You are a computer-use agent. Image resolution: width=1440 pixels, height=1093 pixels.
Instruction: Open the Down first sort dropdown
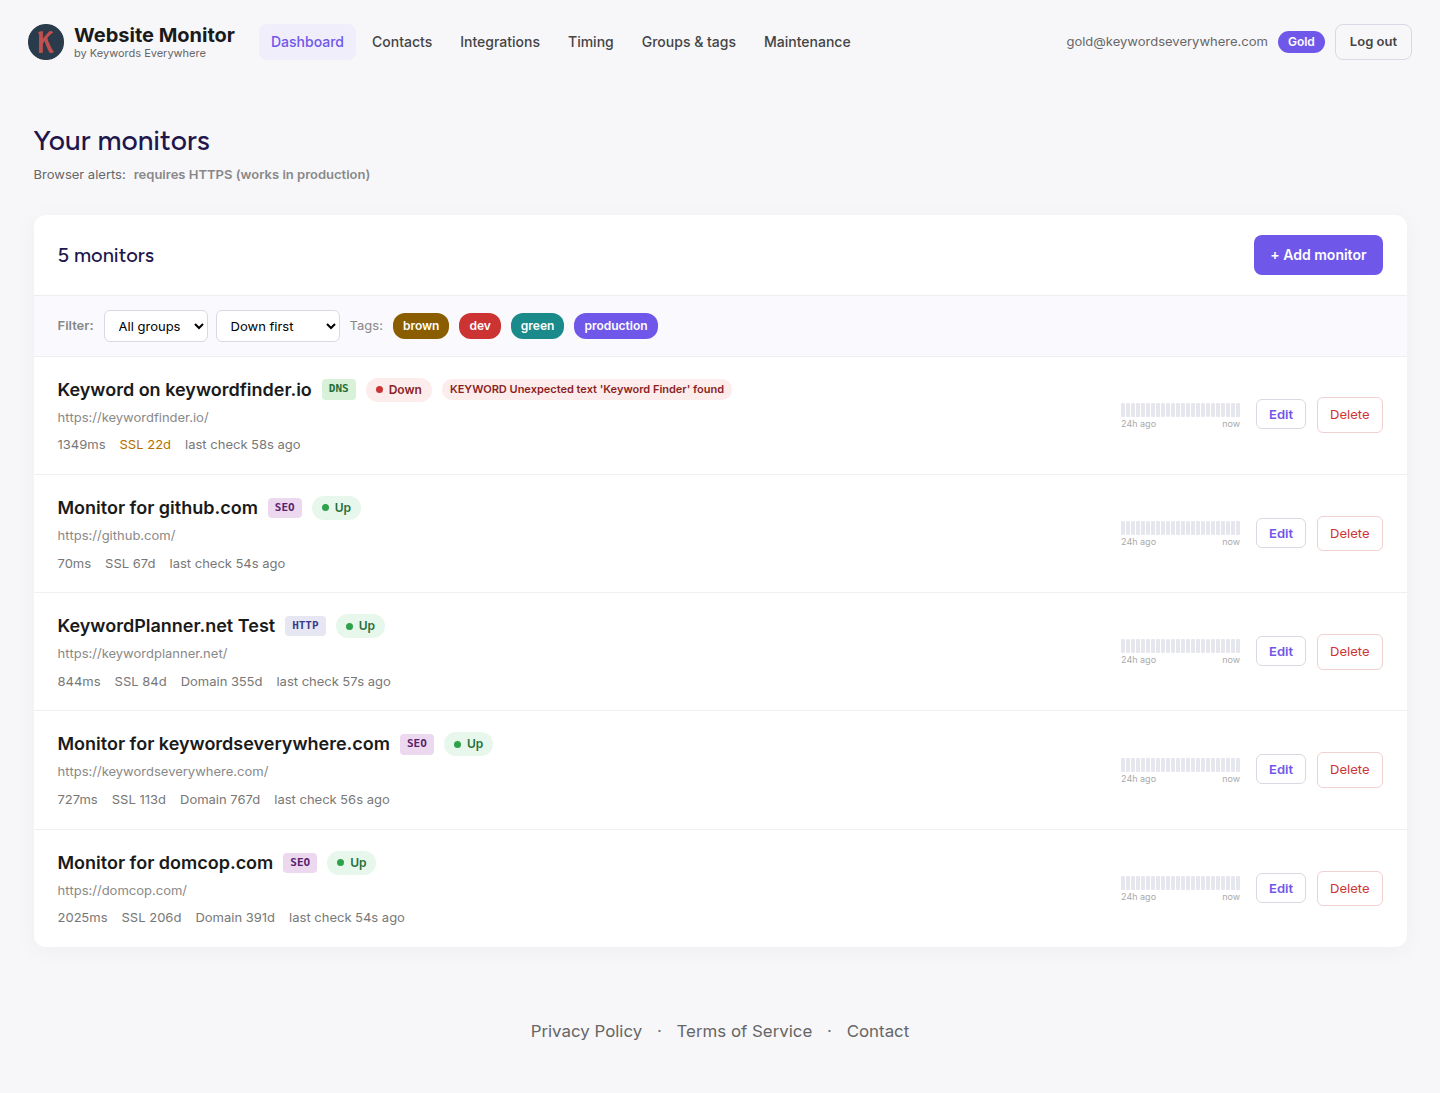click(x=278, y=326)
